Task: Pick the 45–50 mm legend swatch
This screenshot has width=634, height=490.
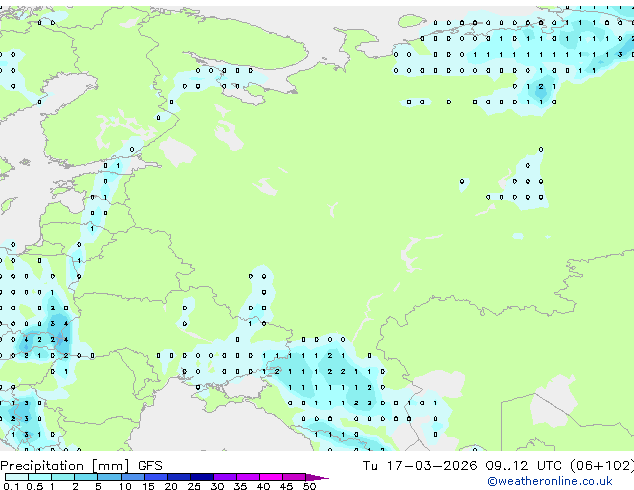Action: point(294,477)
